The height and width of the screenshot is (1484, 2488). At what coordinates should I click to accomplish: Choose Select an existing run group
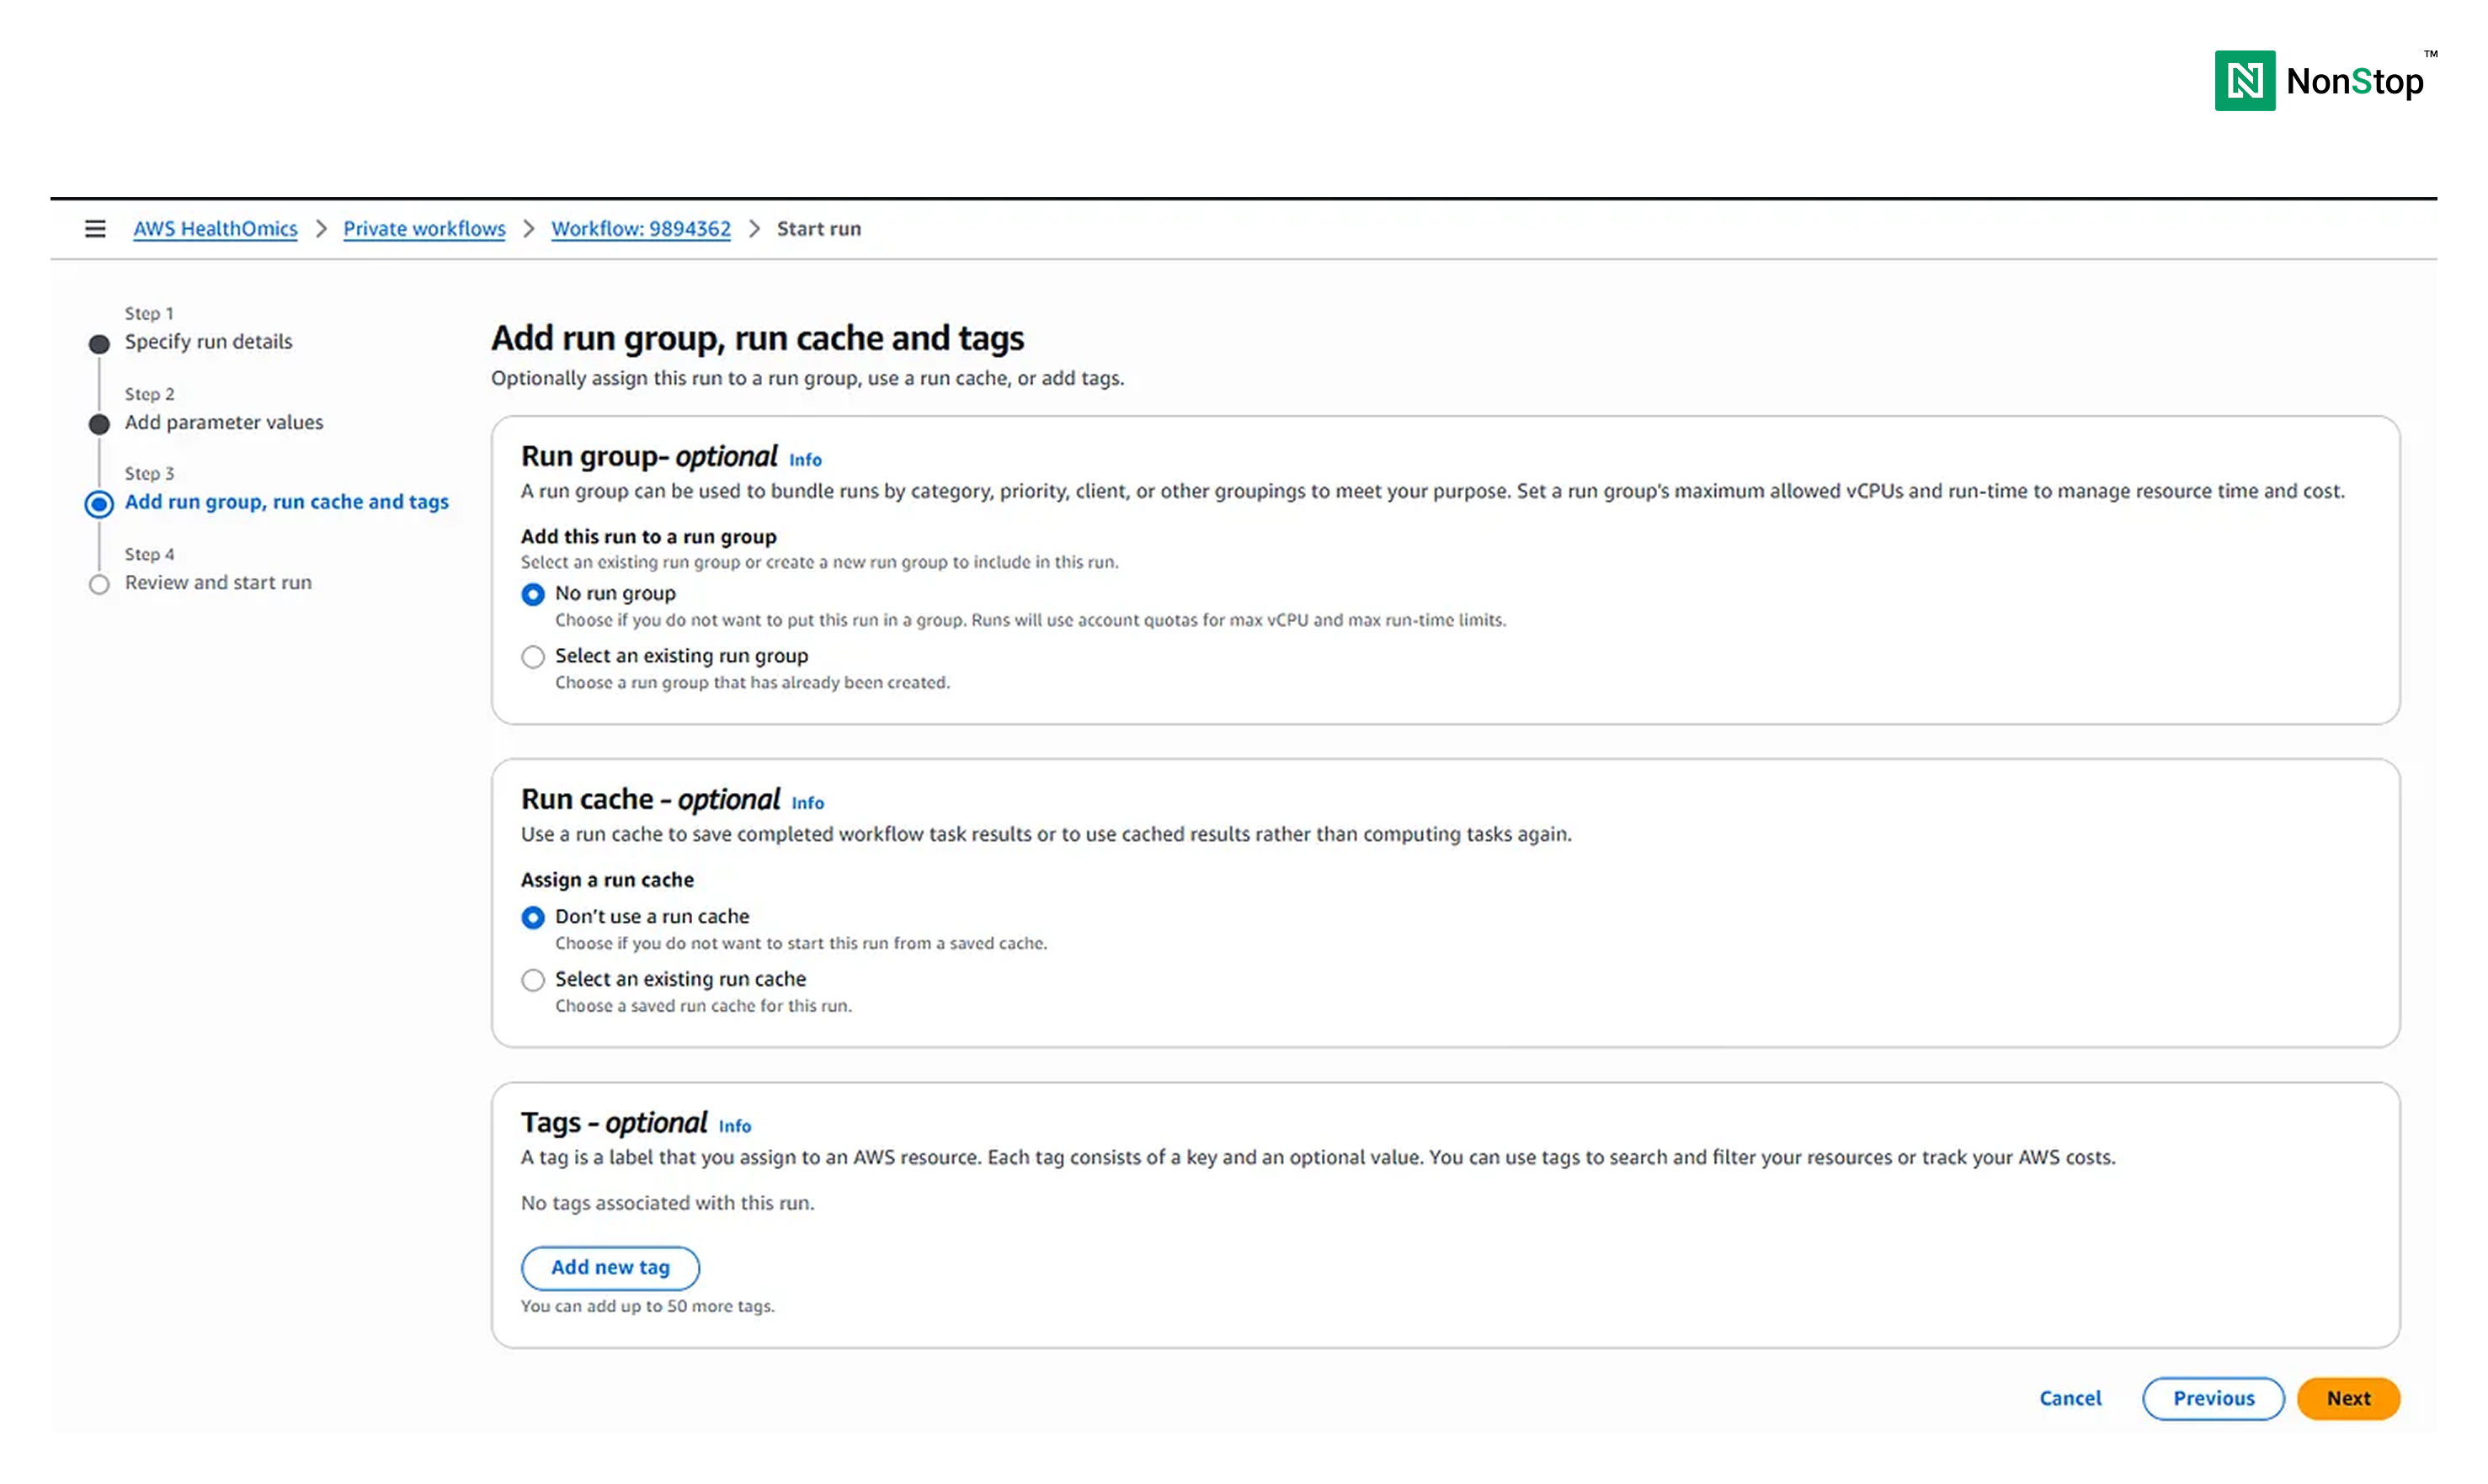533,657
